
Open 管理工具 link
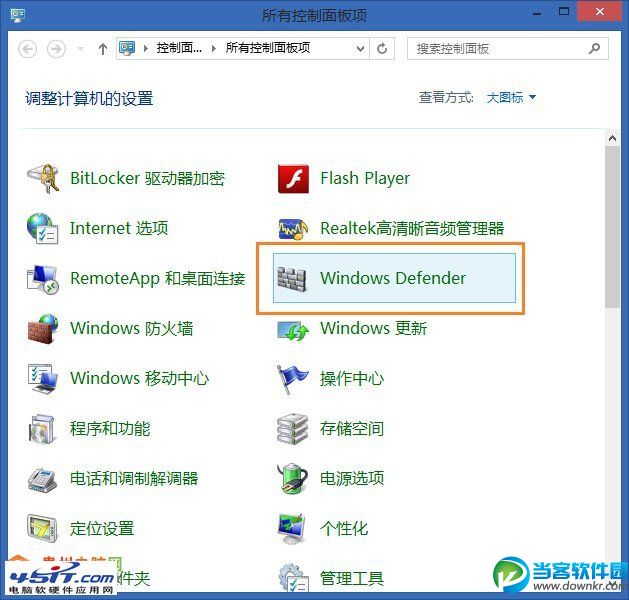pos(352,578)
